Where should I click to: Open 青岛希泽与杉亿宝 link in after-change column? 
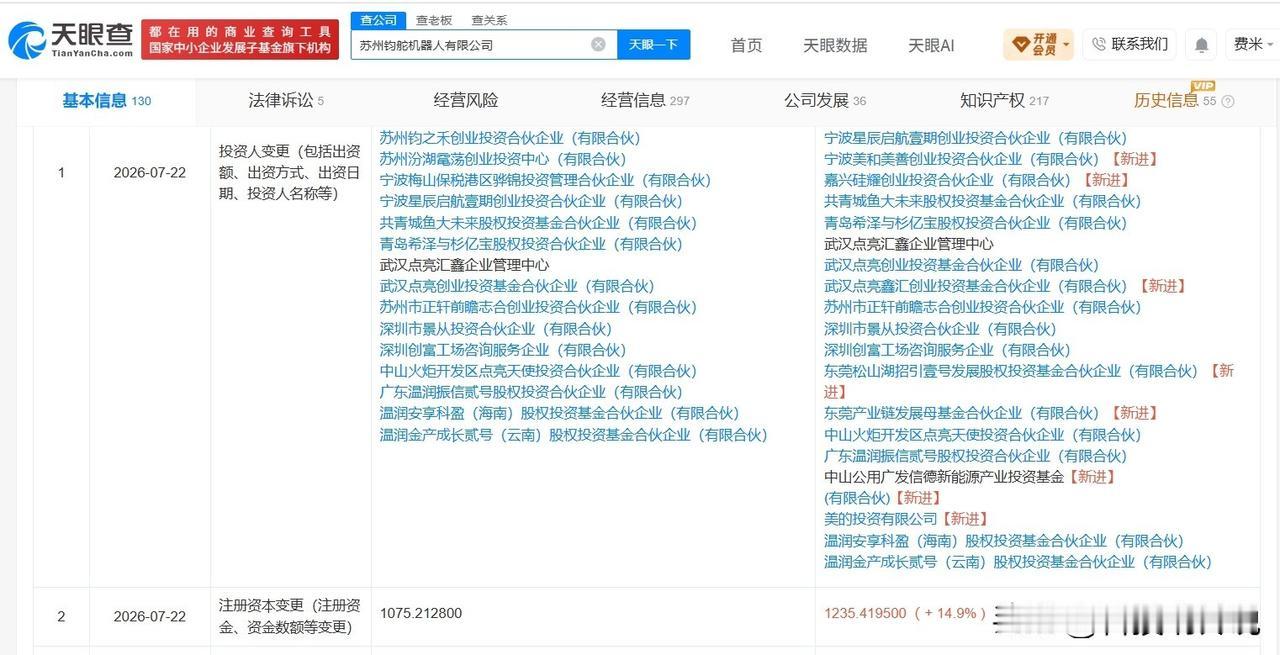click(x=975, y=223)
